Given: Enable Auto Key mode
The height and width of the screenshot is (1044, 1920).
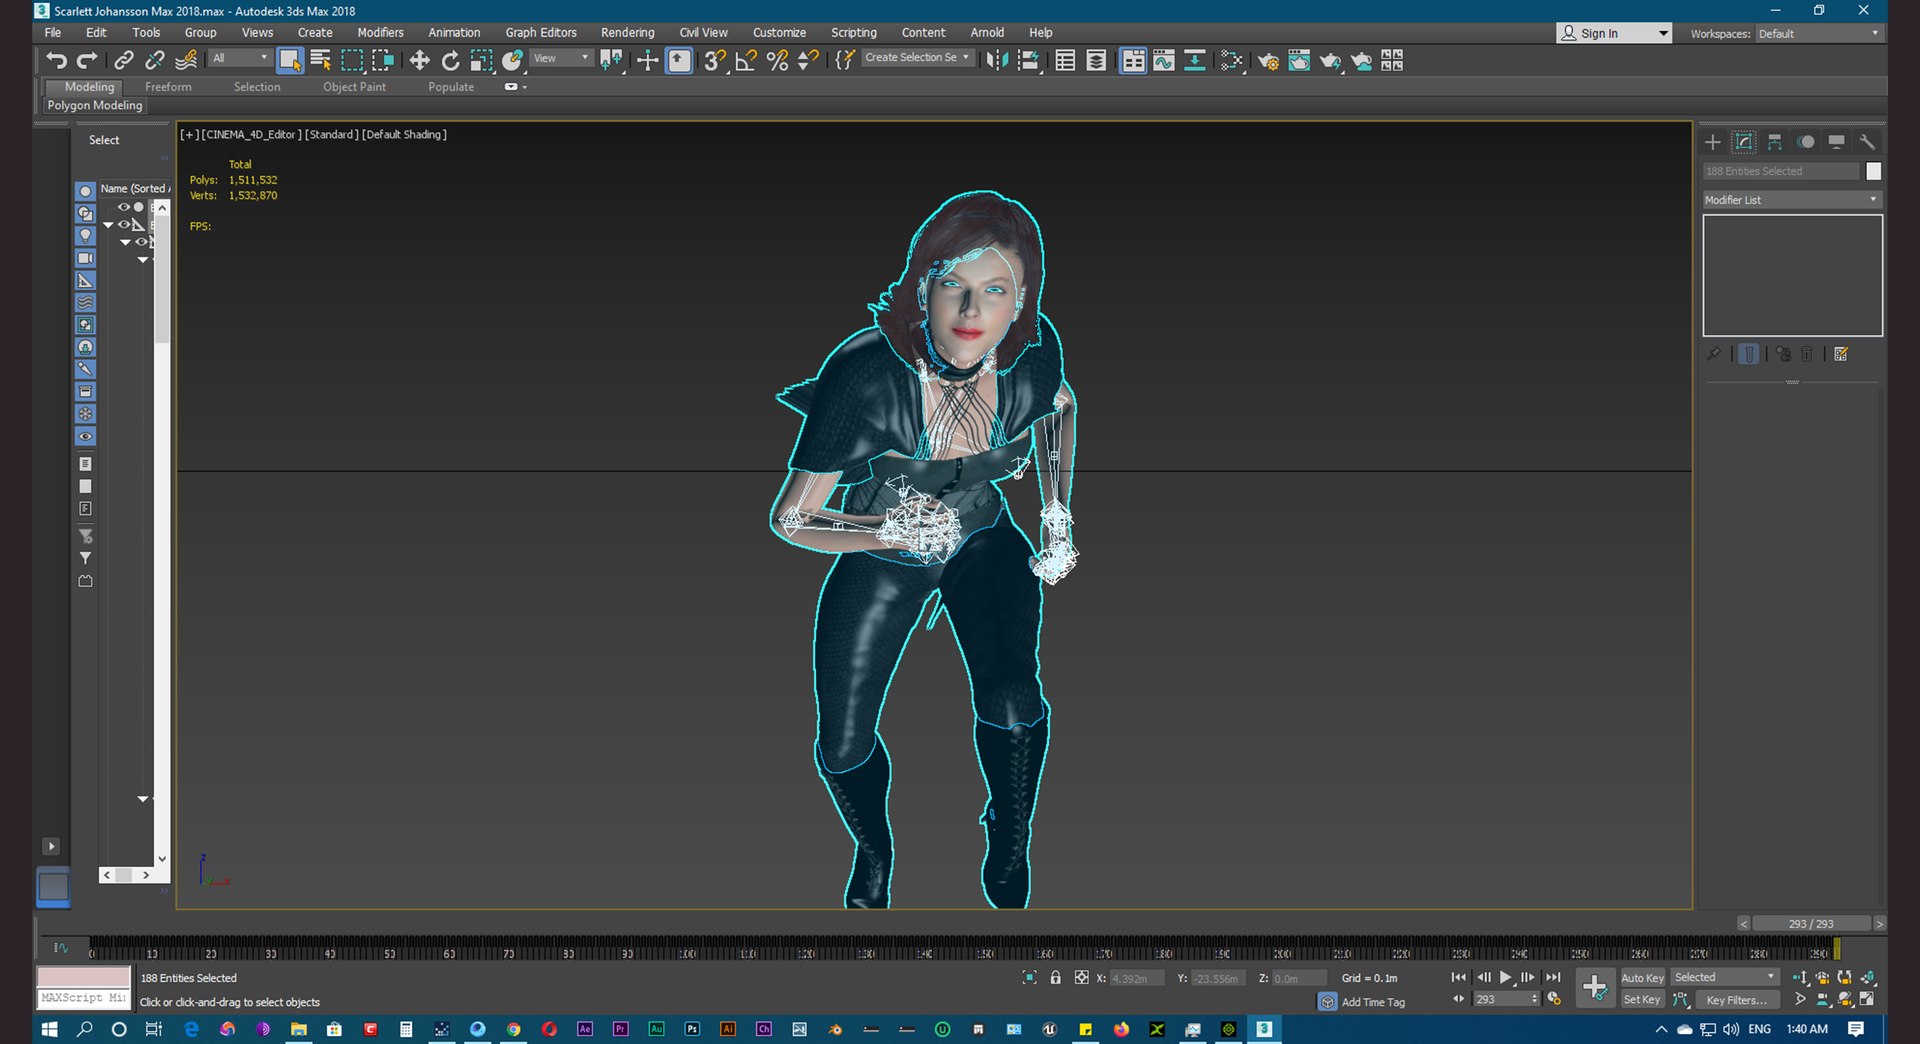Looking at the screenshot, I should [1642, 978].
